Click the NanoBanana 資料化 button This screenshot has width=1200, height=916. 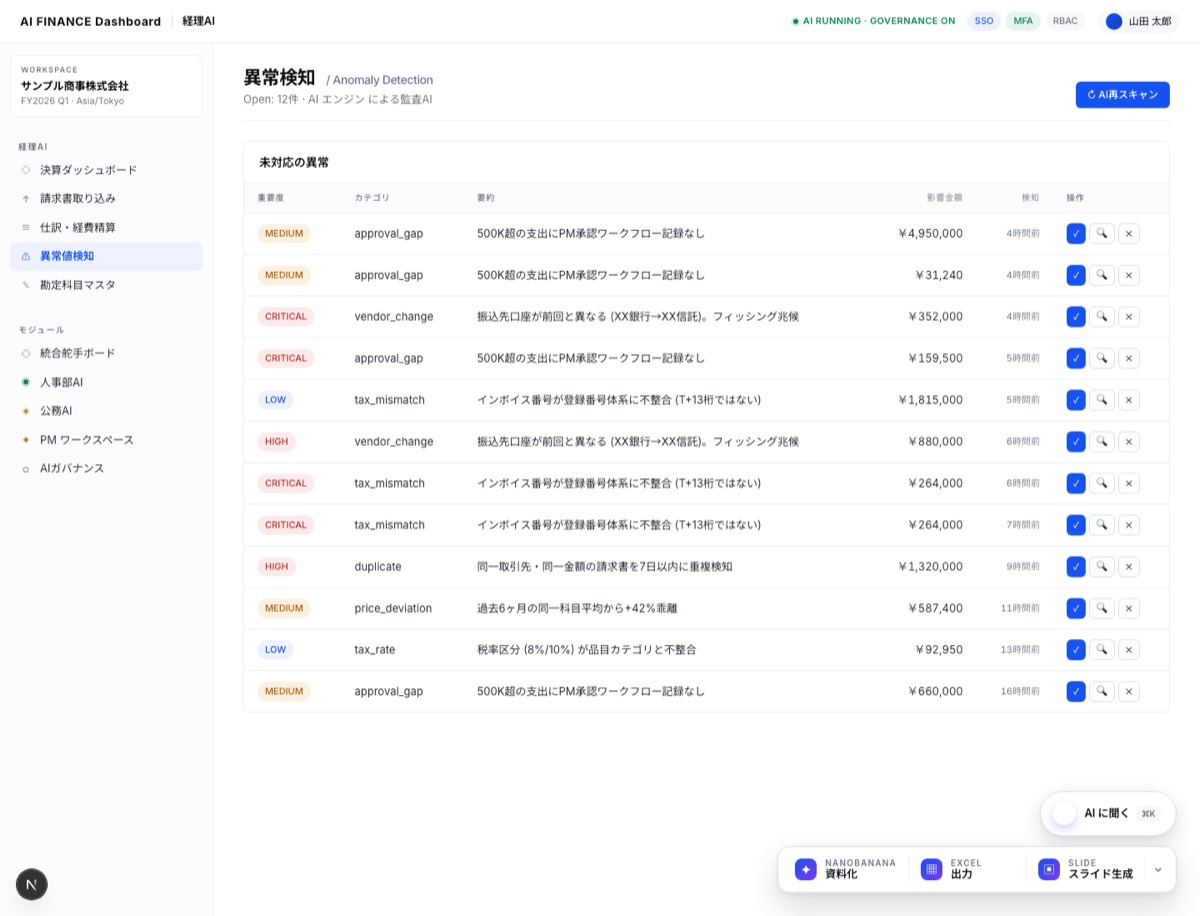point(846,869)
